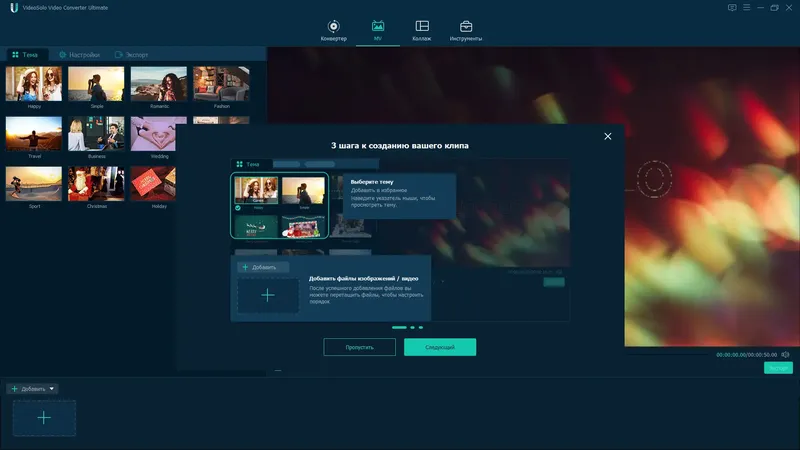Select the Wedding theme thumbnail
The image size is (800, 450).
pyautogui.click(x=153, y=134)
